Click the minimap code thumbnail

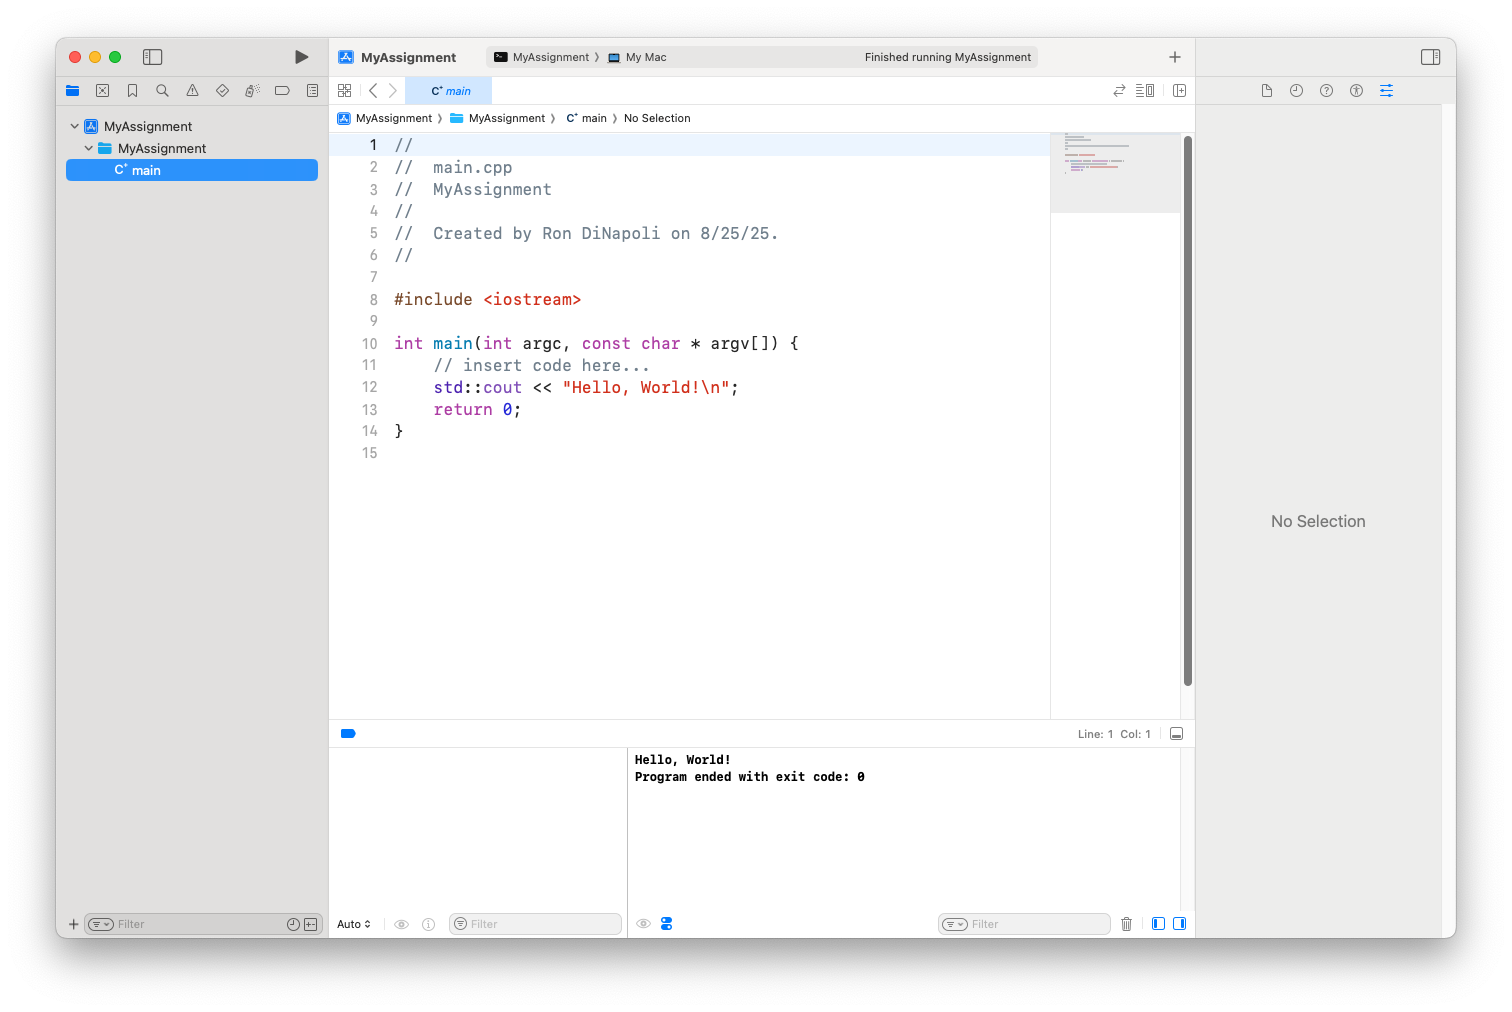coord(1115,172)
